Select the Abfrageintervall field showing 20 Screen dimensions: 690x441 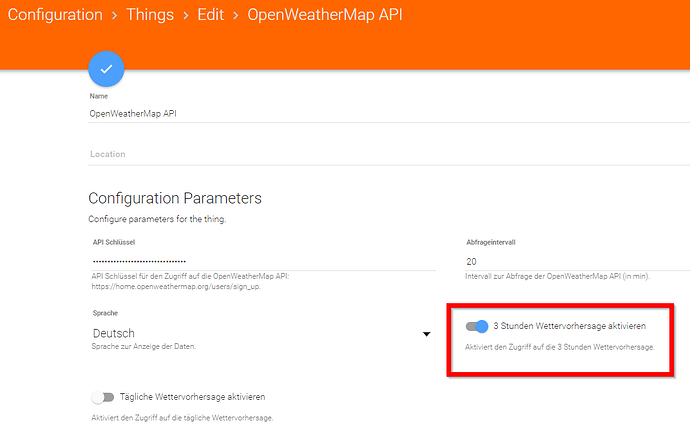(570, 261)
